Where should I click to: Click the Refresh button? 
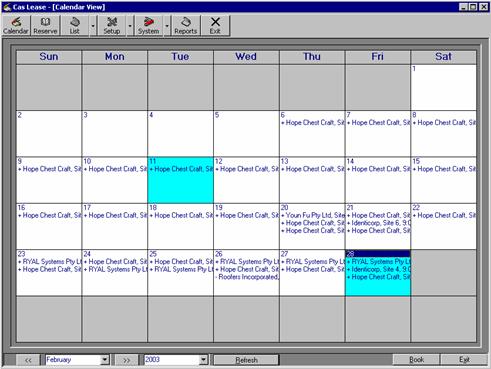[x=246, y=360]
